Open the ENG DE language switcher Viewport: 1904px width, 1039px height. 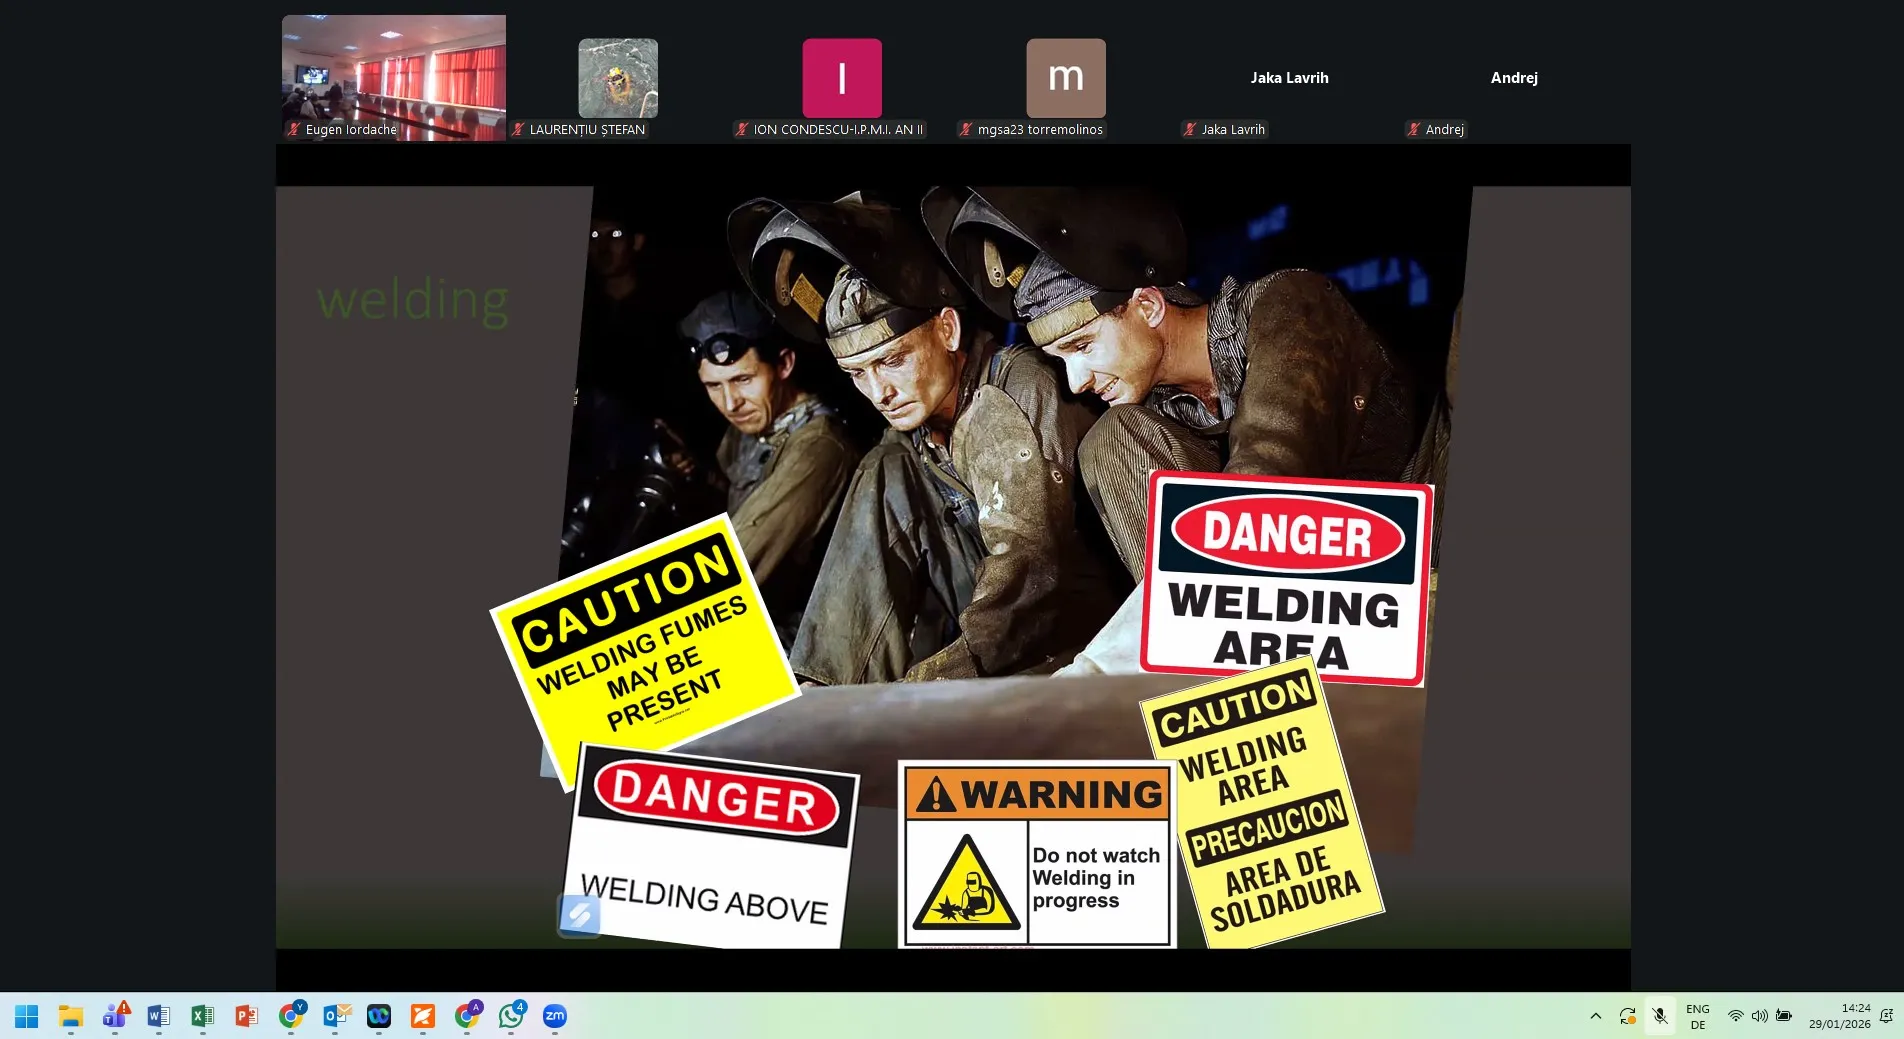[x=1698, y=1016]
